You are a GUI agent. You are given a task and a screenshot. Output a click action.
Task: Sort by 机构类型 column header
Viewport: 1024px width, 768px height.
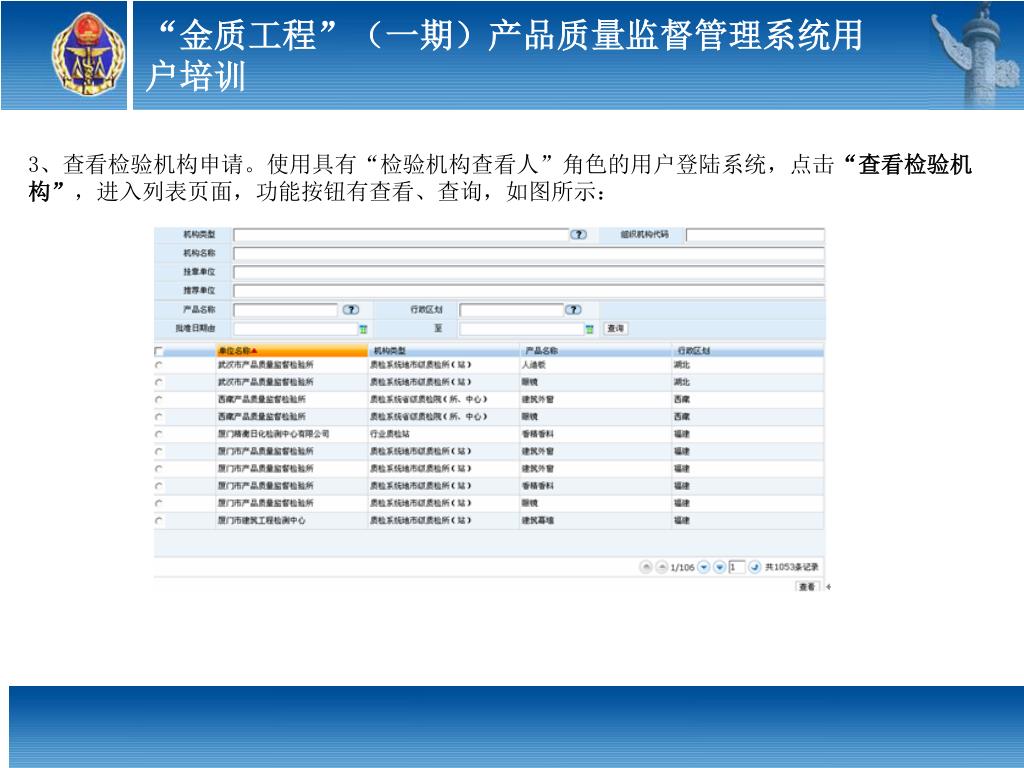tap(443, 351)
